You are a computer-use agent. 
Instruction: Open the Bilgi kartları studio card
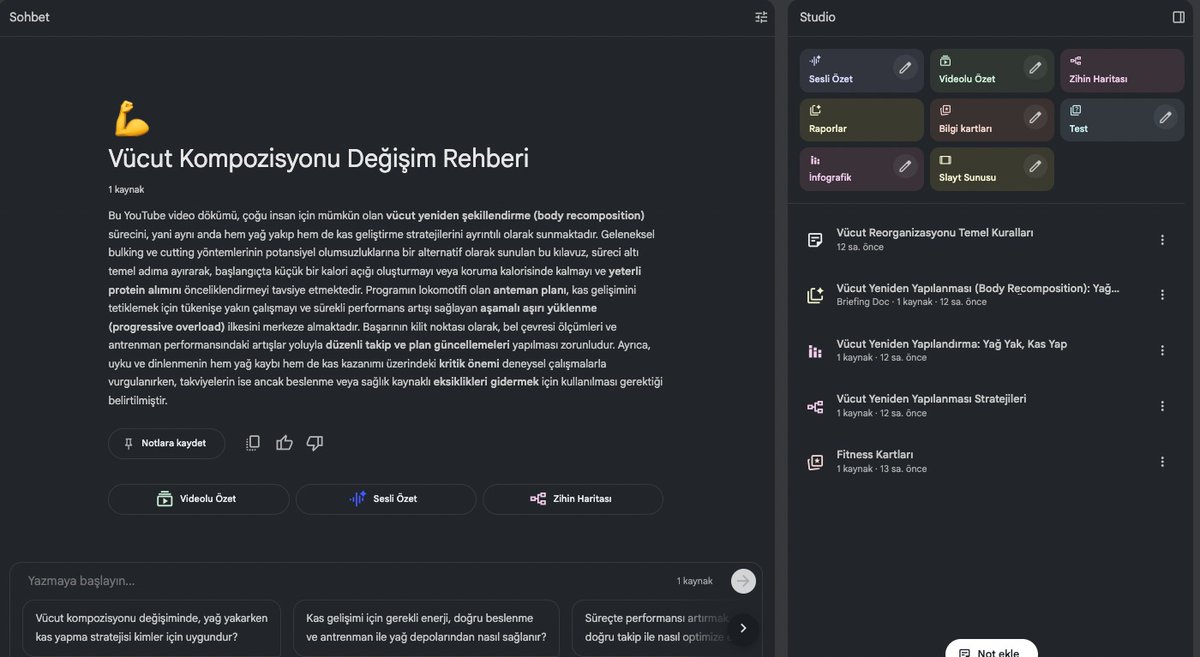point(991,120)
